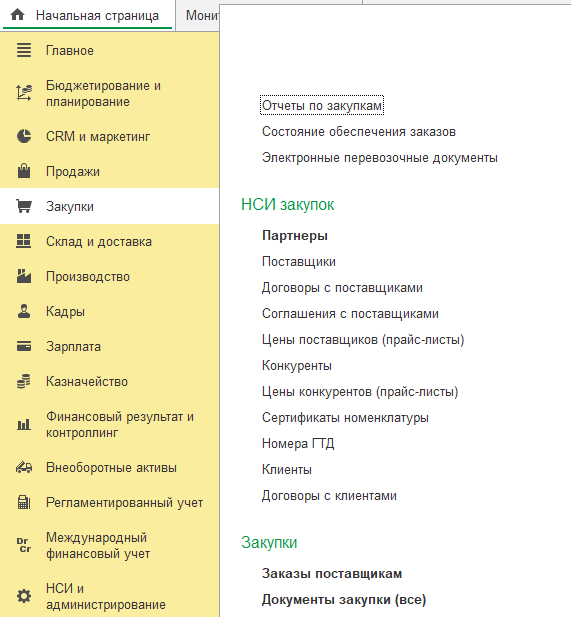571x617 pixels.
Task: Open the Партнеры list
Action: point(295,235)
